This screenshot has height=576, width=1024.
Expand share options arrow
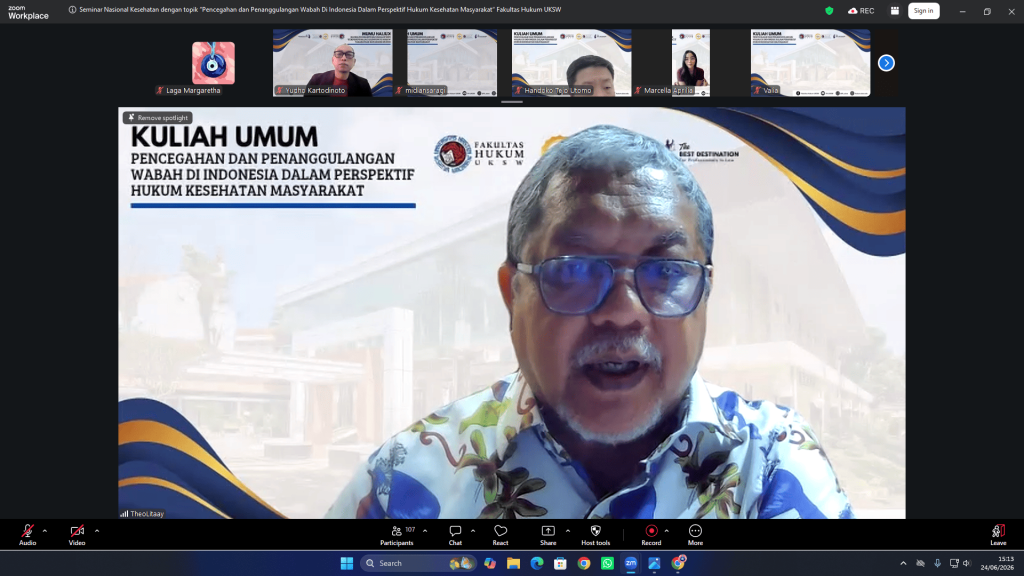568,531
